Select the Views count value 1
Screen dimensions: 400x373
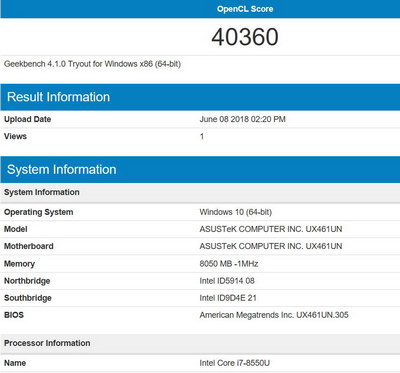tap(202, 136)
